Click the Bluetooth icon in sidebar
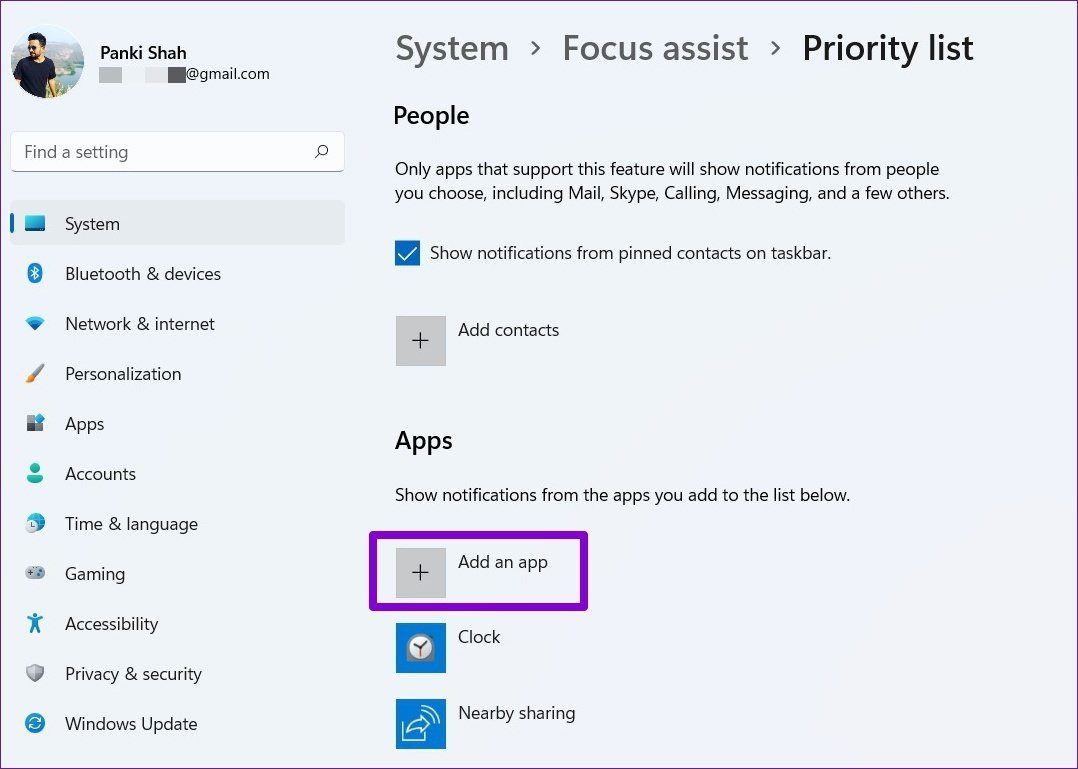 [x=35, y=274]
